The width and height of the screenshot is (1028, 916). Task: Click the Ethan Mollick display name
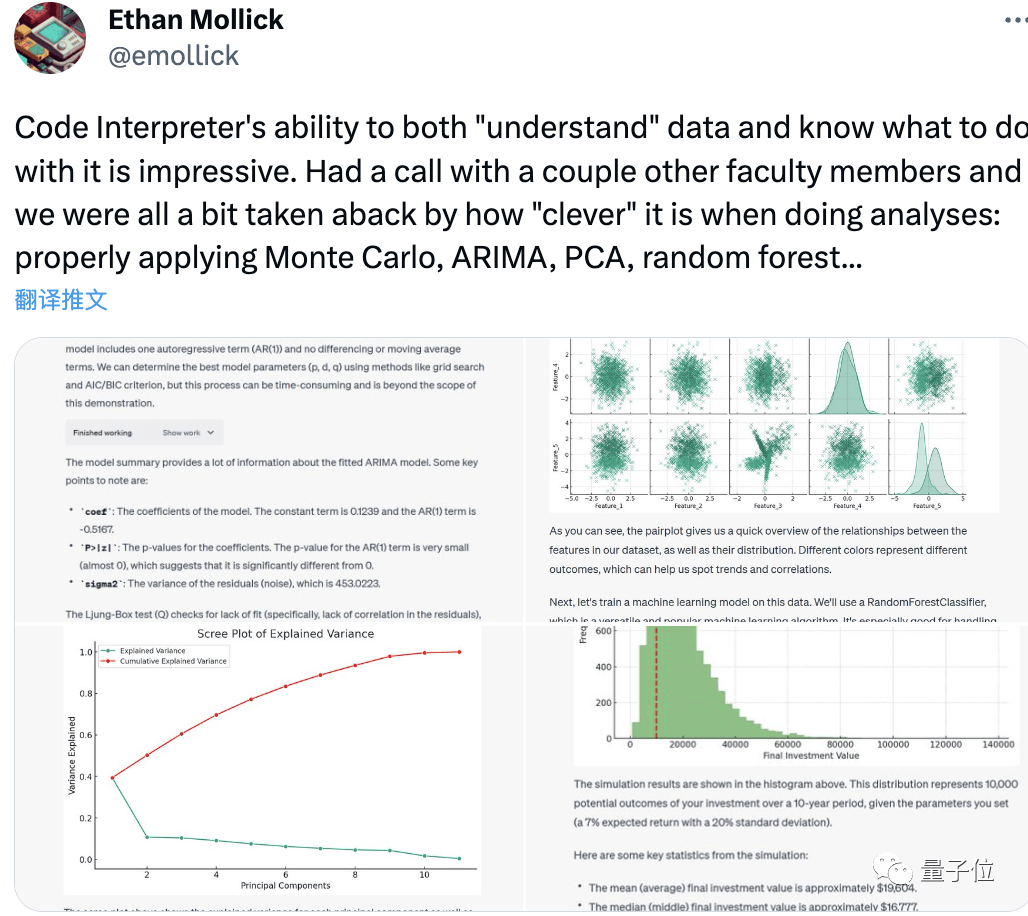click(195, 20)
